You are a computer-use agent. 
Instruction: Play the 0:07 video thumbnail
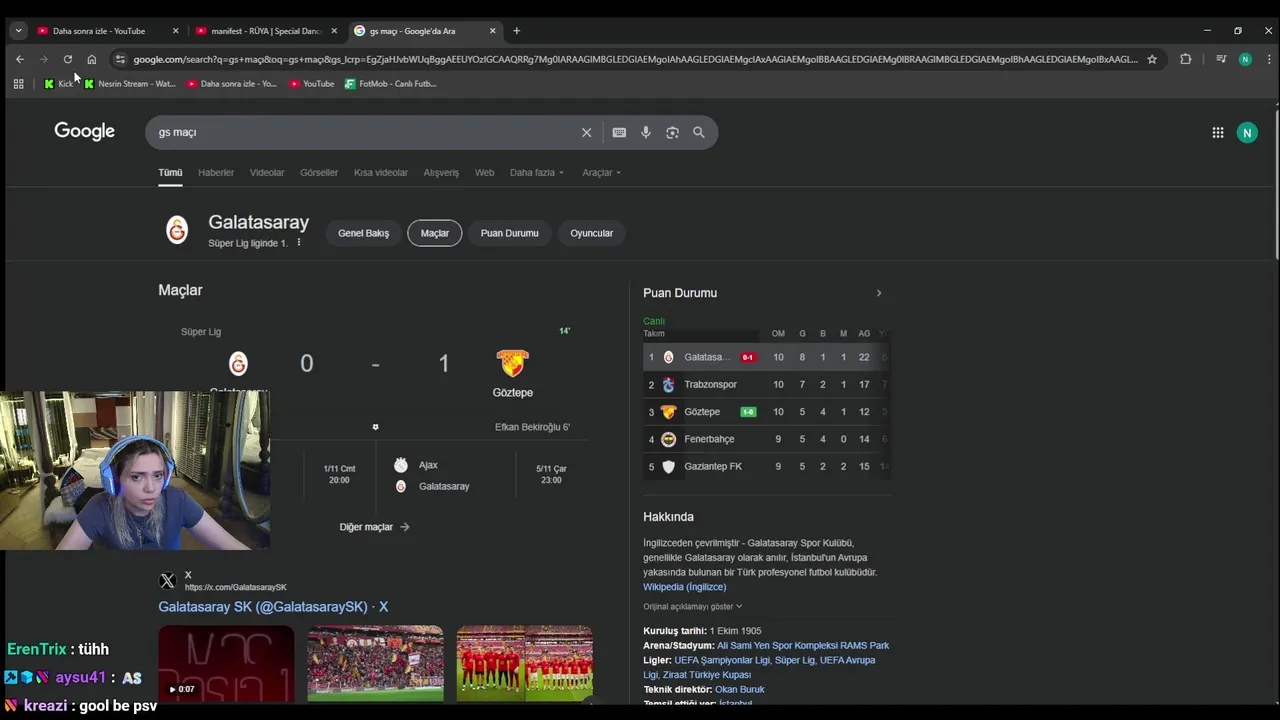226,663
